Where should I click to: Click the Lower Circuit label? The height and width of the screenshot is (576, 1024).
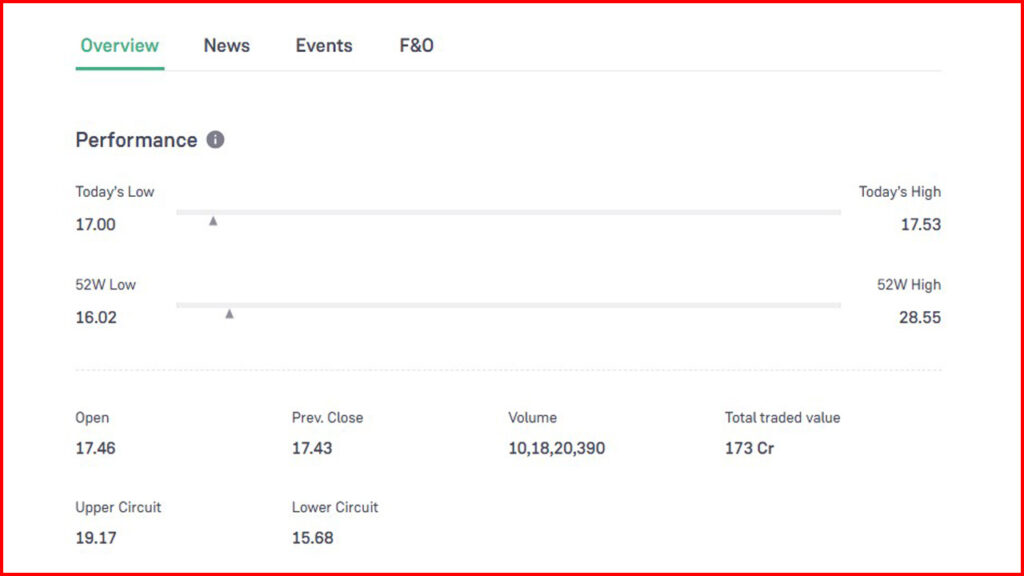335,507
